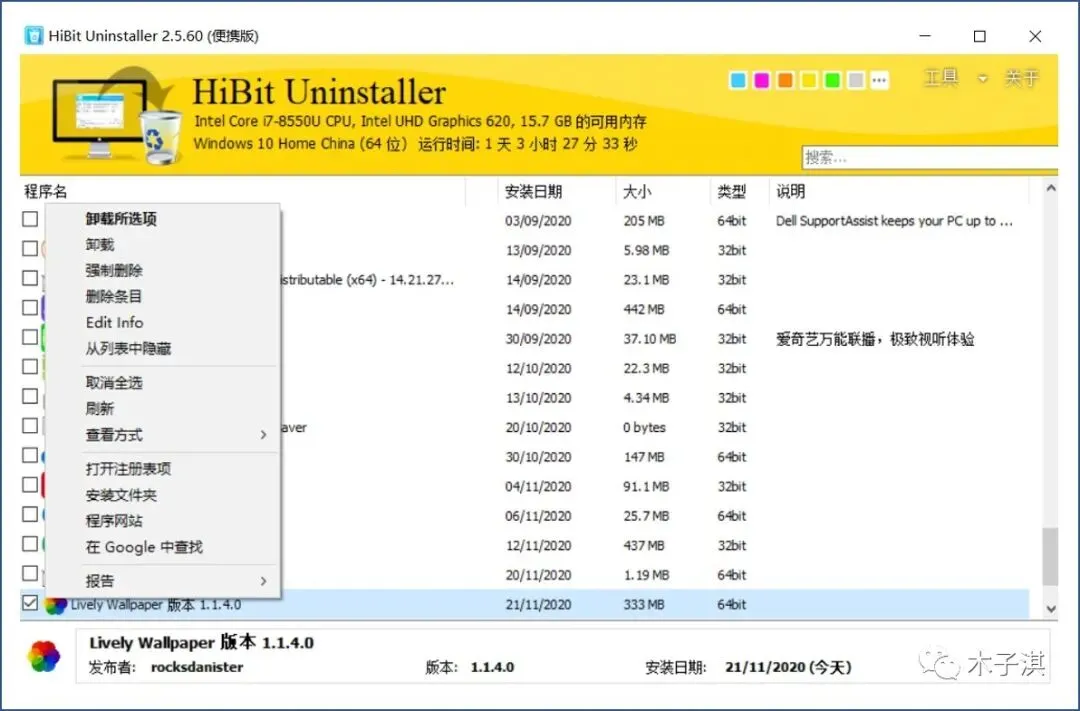Image resolution: width=1080 pixels, height=711 pixels.
Task: Select 强制删除 from context menu
Action: (x=114, y=271)
